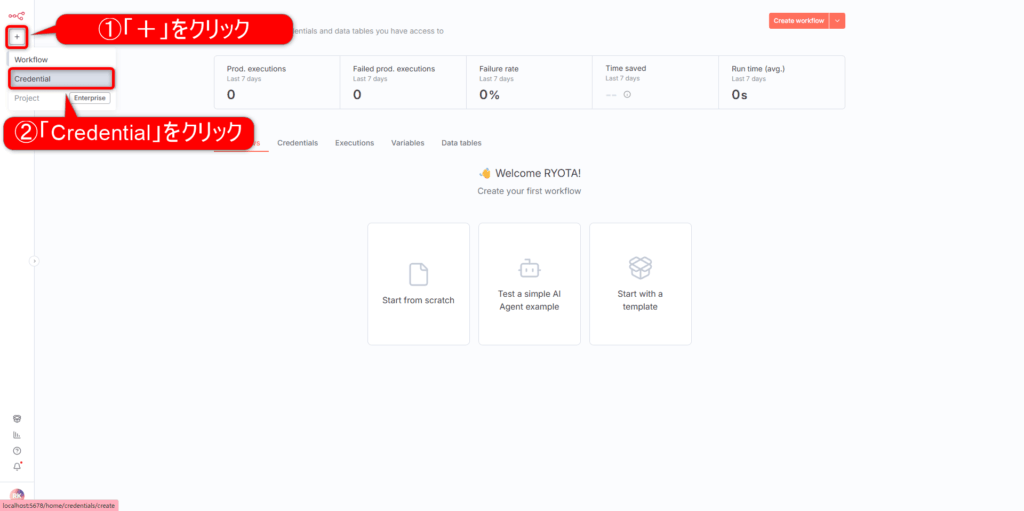Click the Time saved info icon
Viewport: 1024px width, 511px height.
627,95
